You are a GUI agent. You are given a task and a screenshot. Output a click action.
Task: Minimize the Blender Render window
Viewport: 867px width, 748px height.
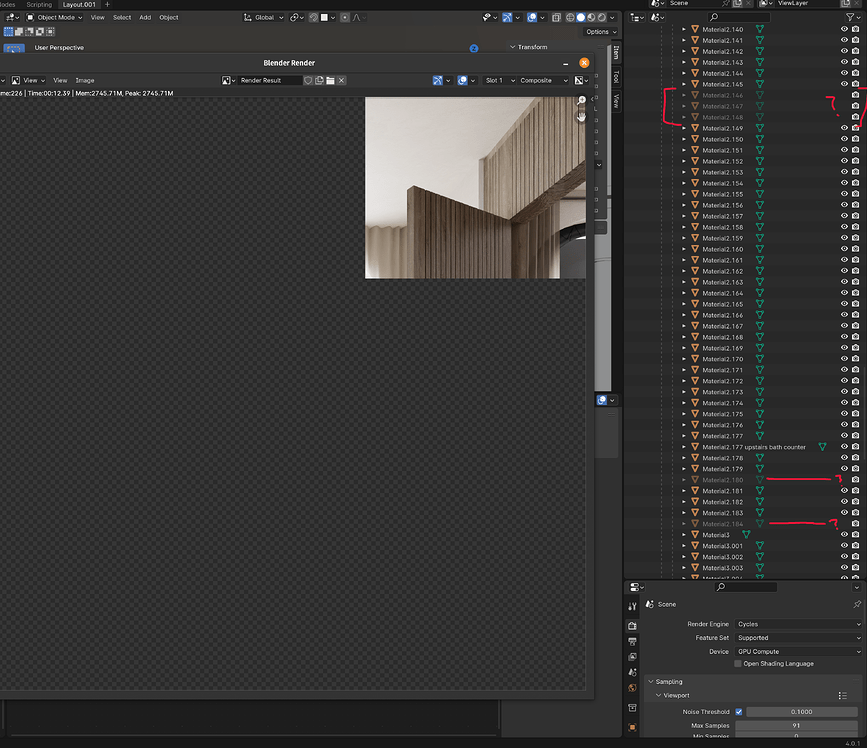(x=566, y=63)
